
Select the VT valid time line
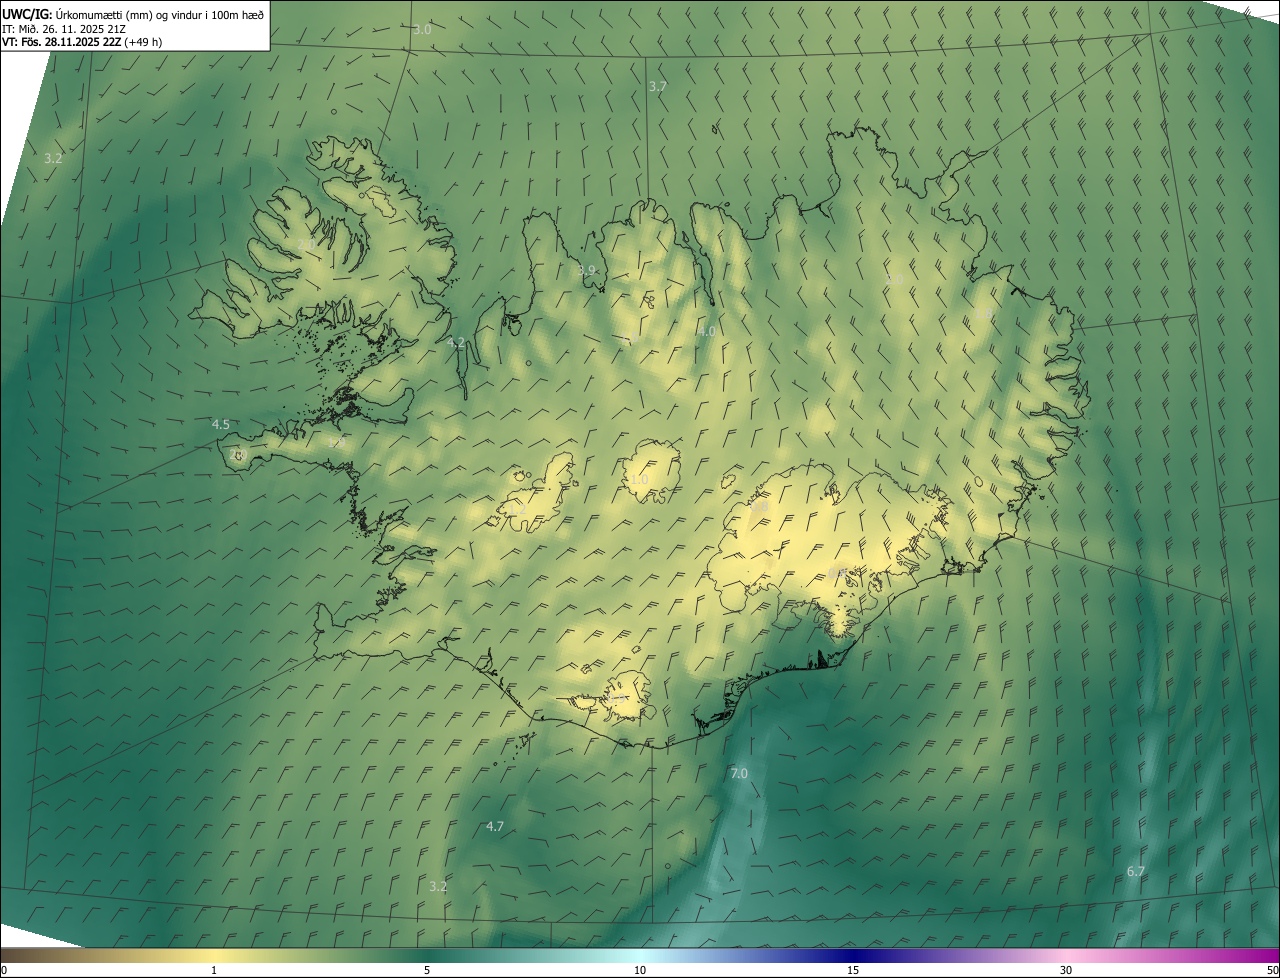tap(82, 42)
